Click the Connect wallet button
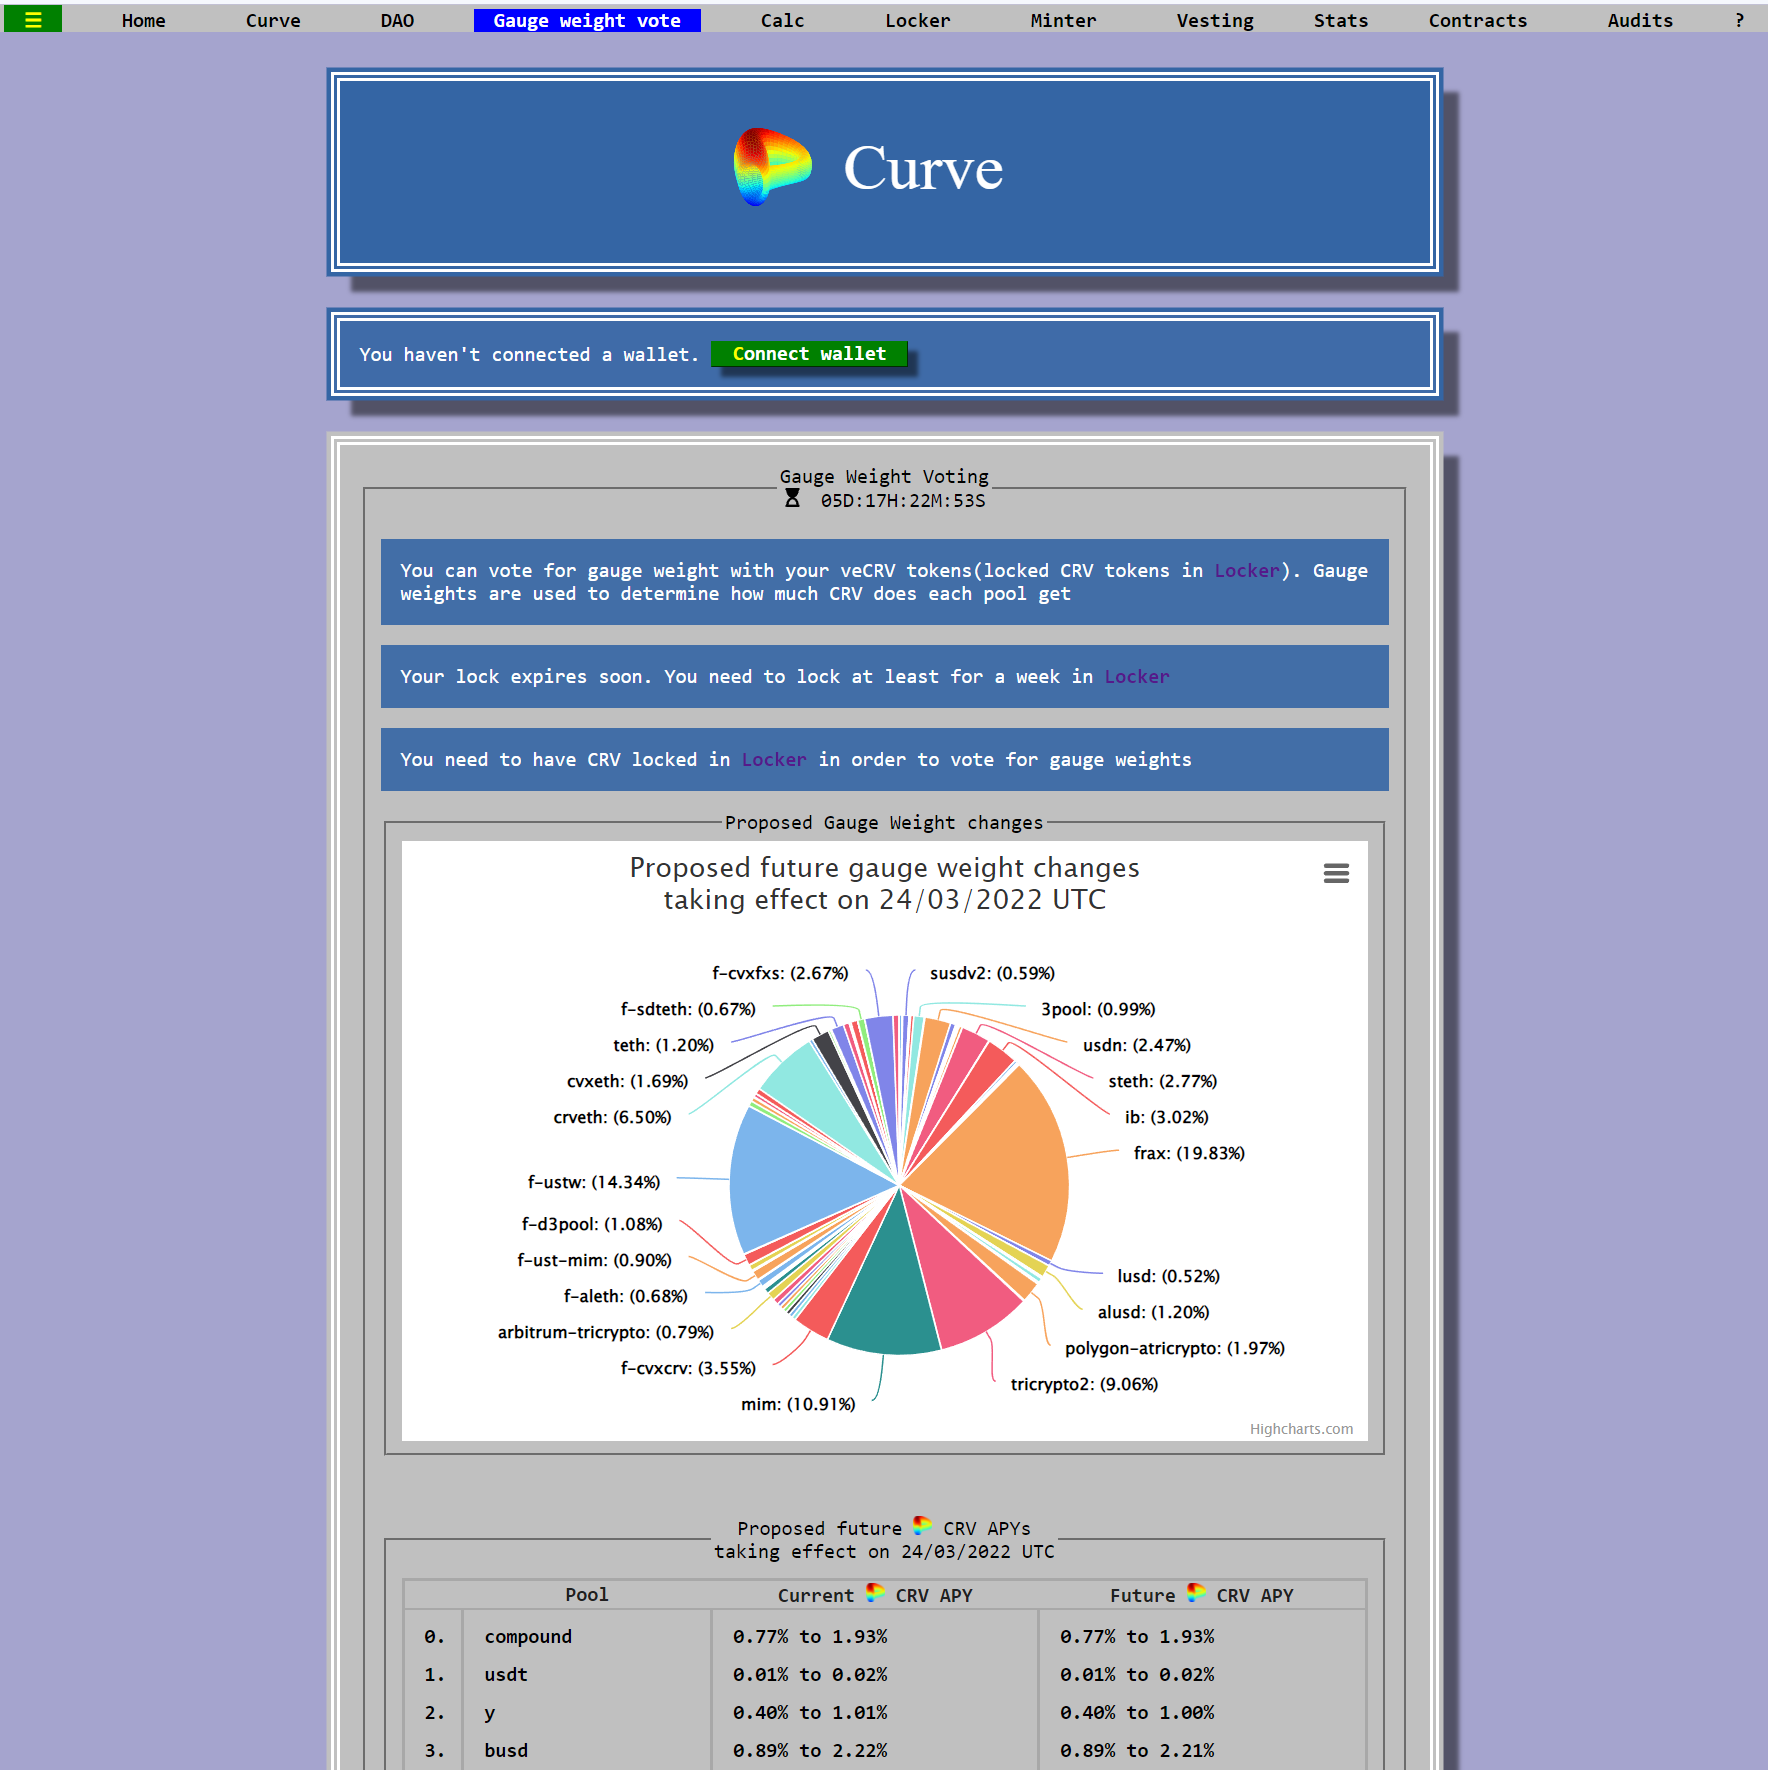Screen dimensions: 1768x1770 coord(809,354)
